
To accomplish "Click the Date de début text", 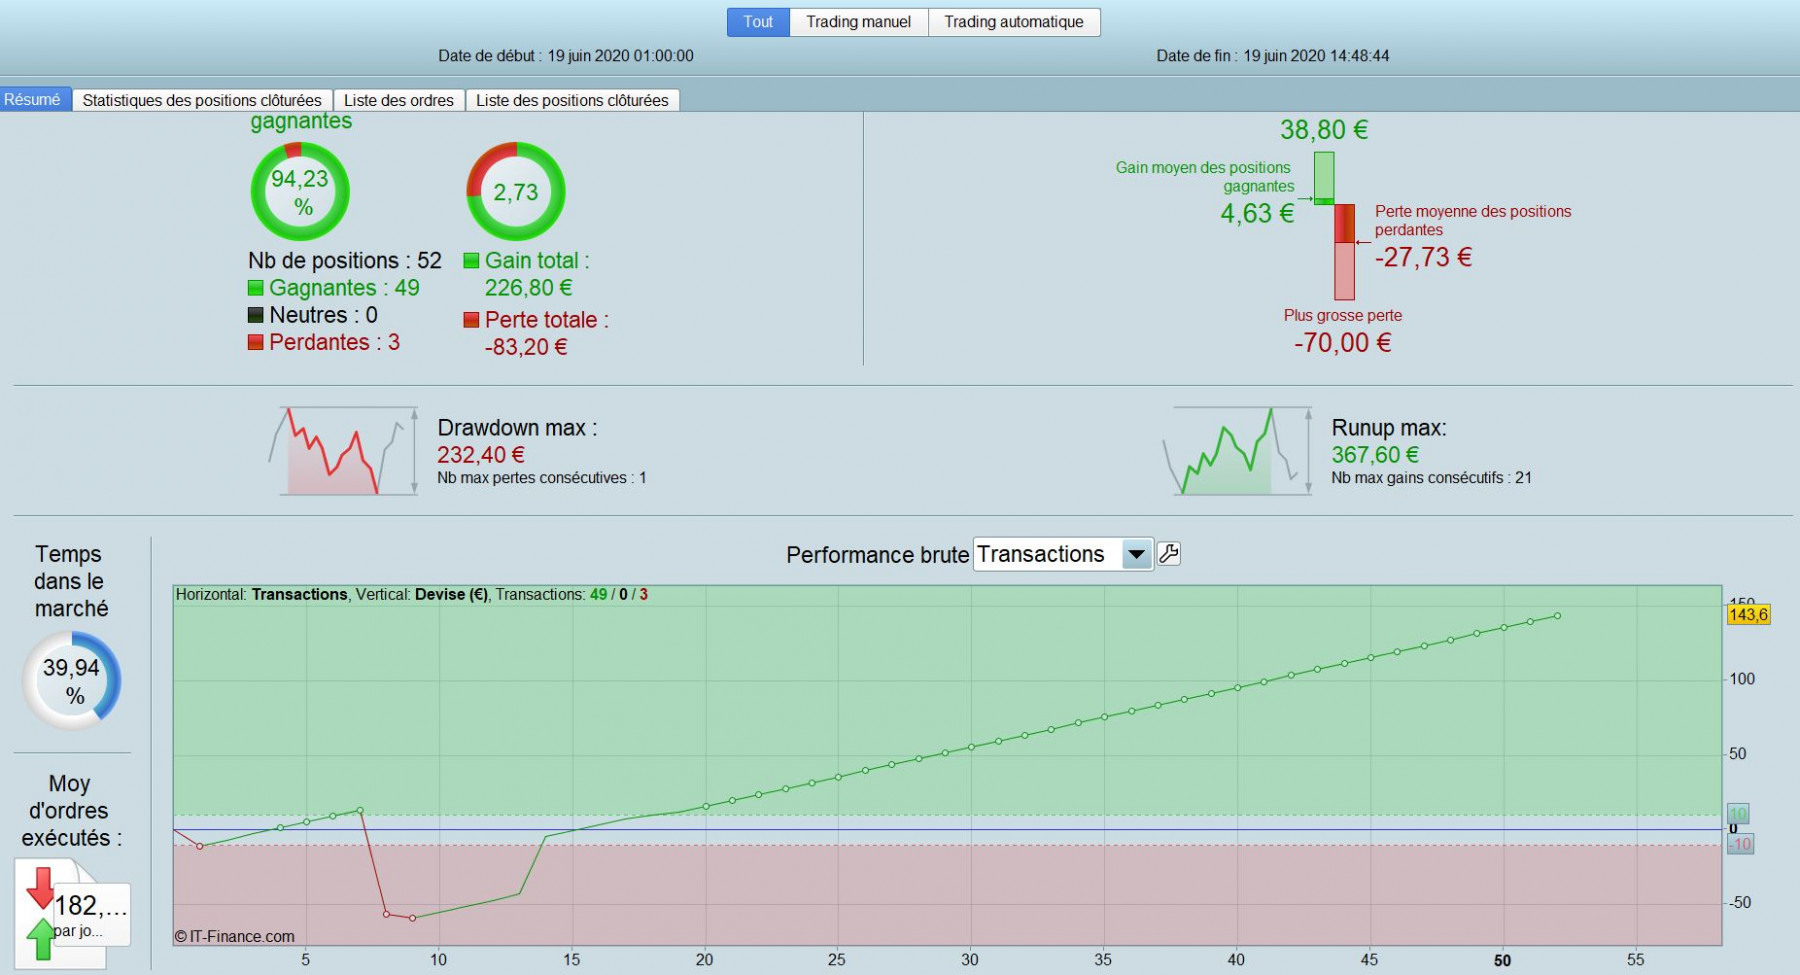I will (x=566, y=56).
